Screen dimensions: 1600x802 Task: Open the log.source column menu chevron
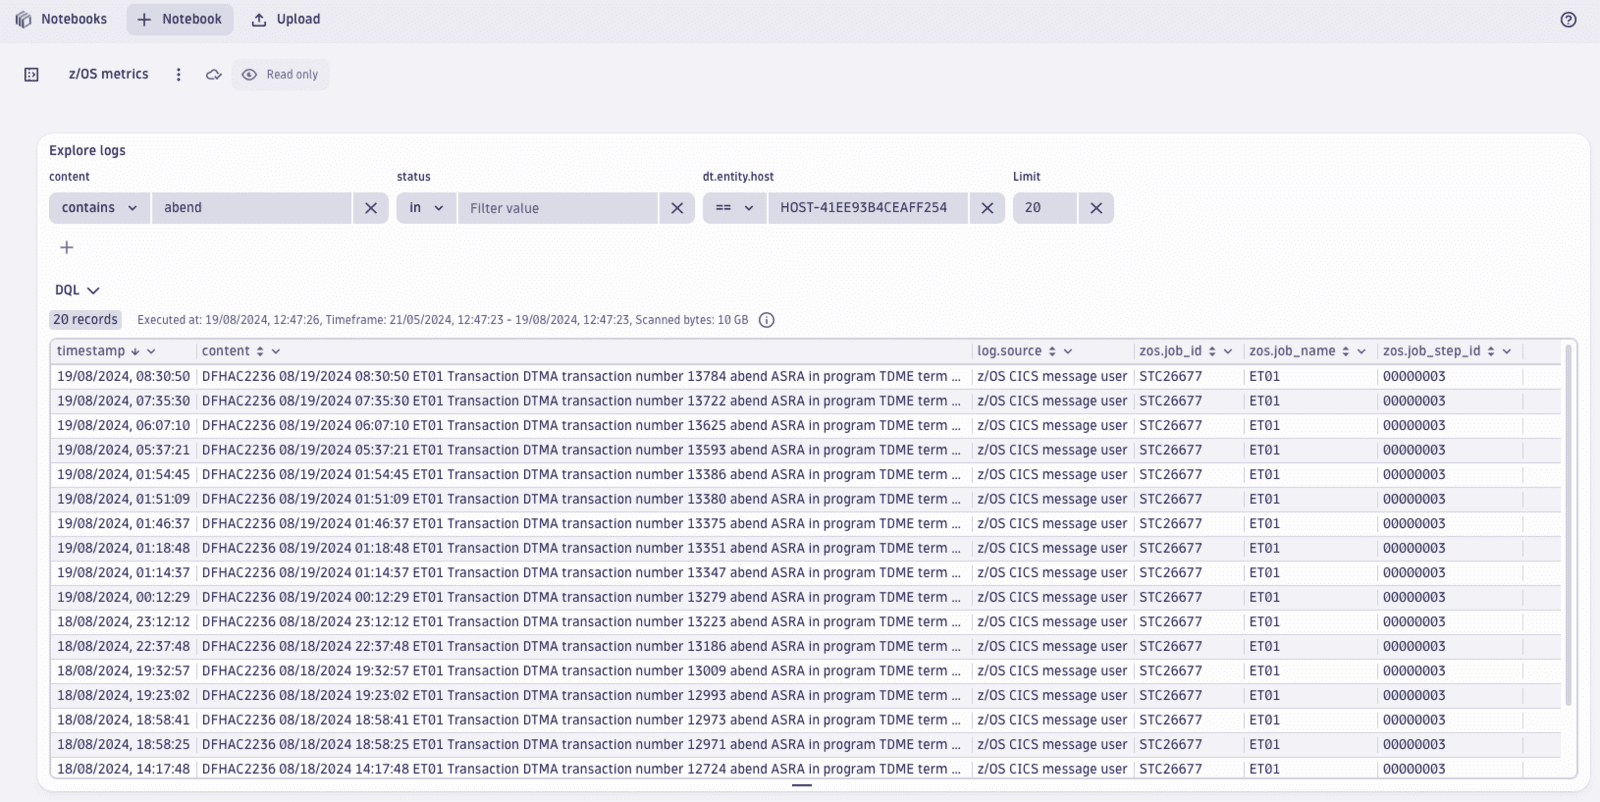click(1068, 351)
